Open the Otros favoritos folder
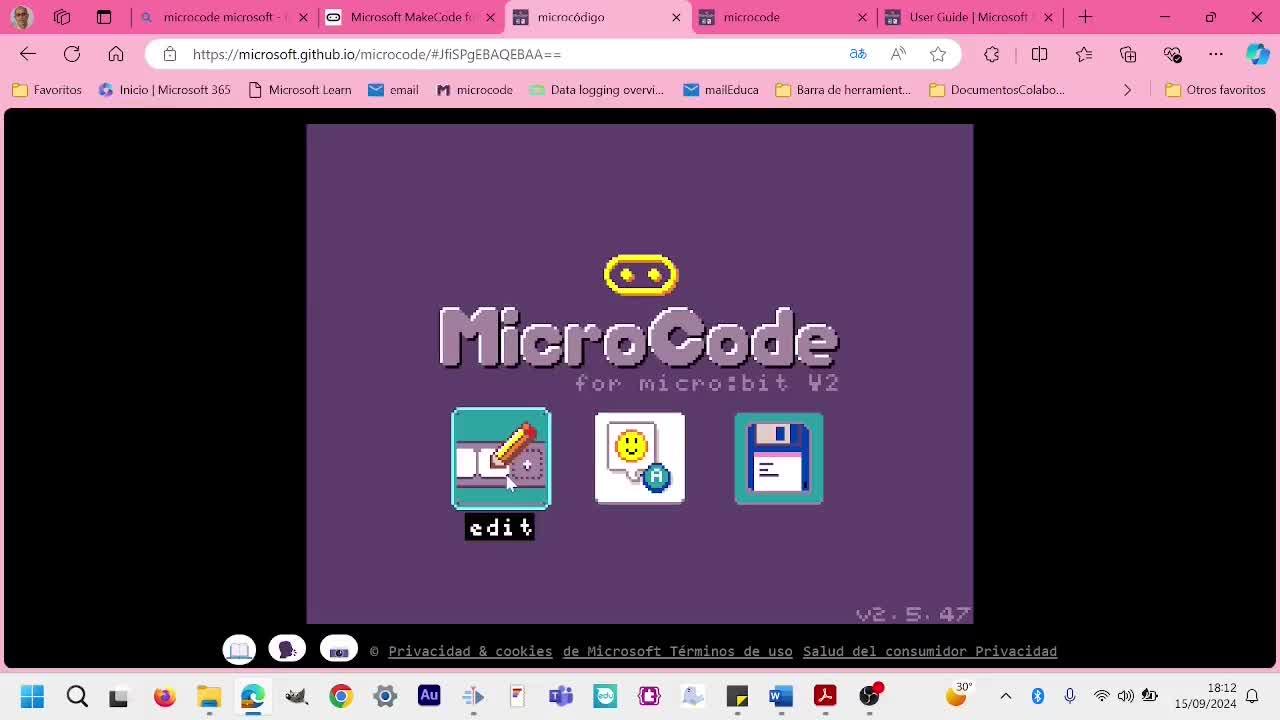This screenshot has height=720, width=1280. (1216, 90)
